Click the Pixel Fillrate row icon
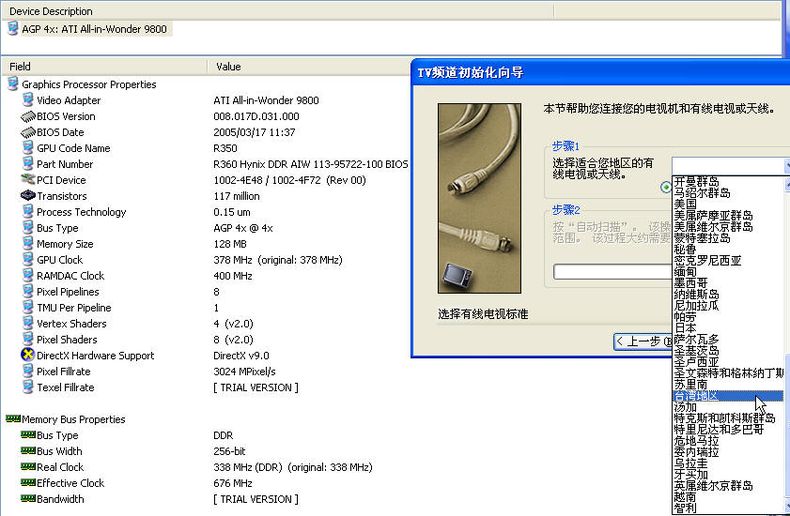This screenshot has width=790, height=516. click(x=28, y=371)
